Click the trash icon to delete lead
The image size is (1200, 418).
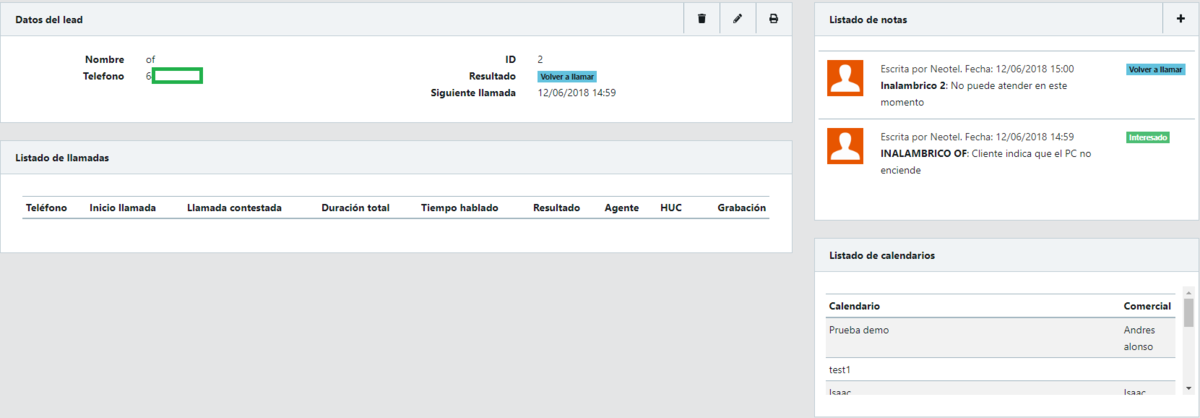tap(701, 19)
